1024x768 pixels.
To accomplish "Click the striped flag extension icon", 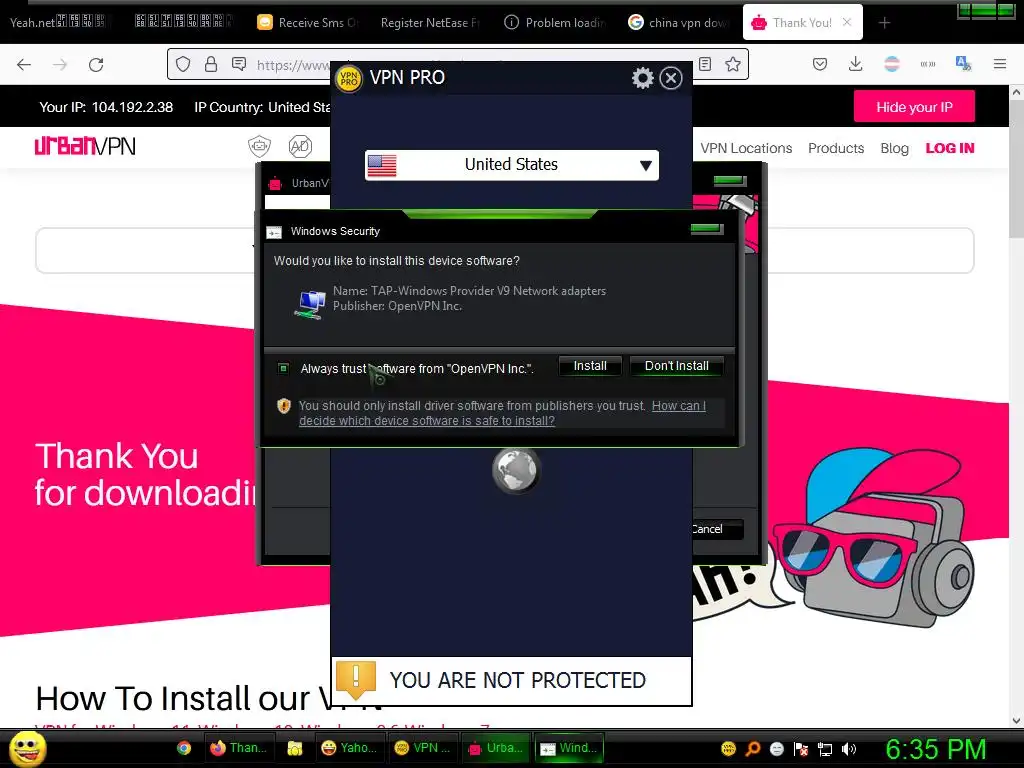I will [891, 64].
